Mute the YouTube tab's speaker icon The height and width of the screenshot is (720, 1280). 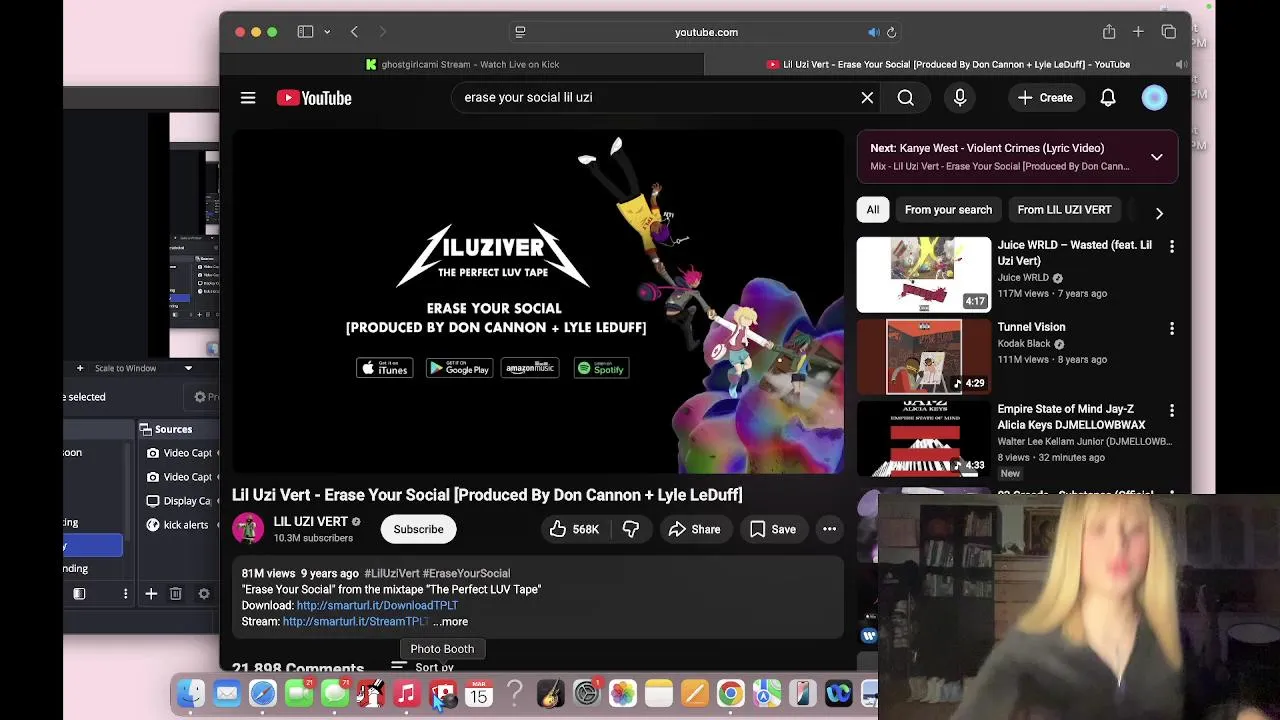pyautogui.click(x=1181, y=64)
